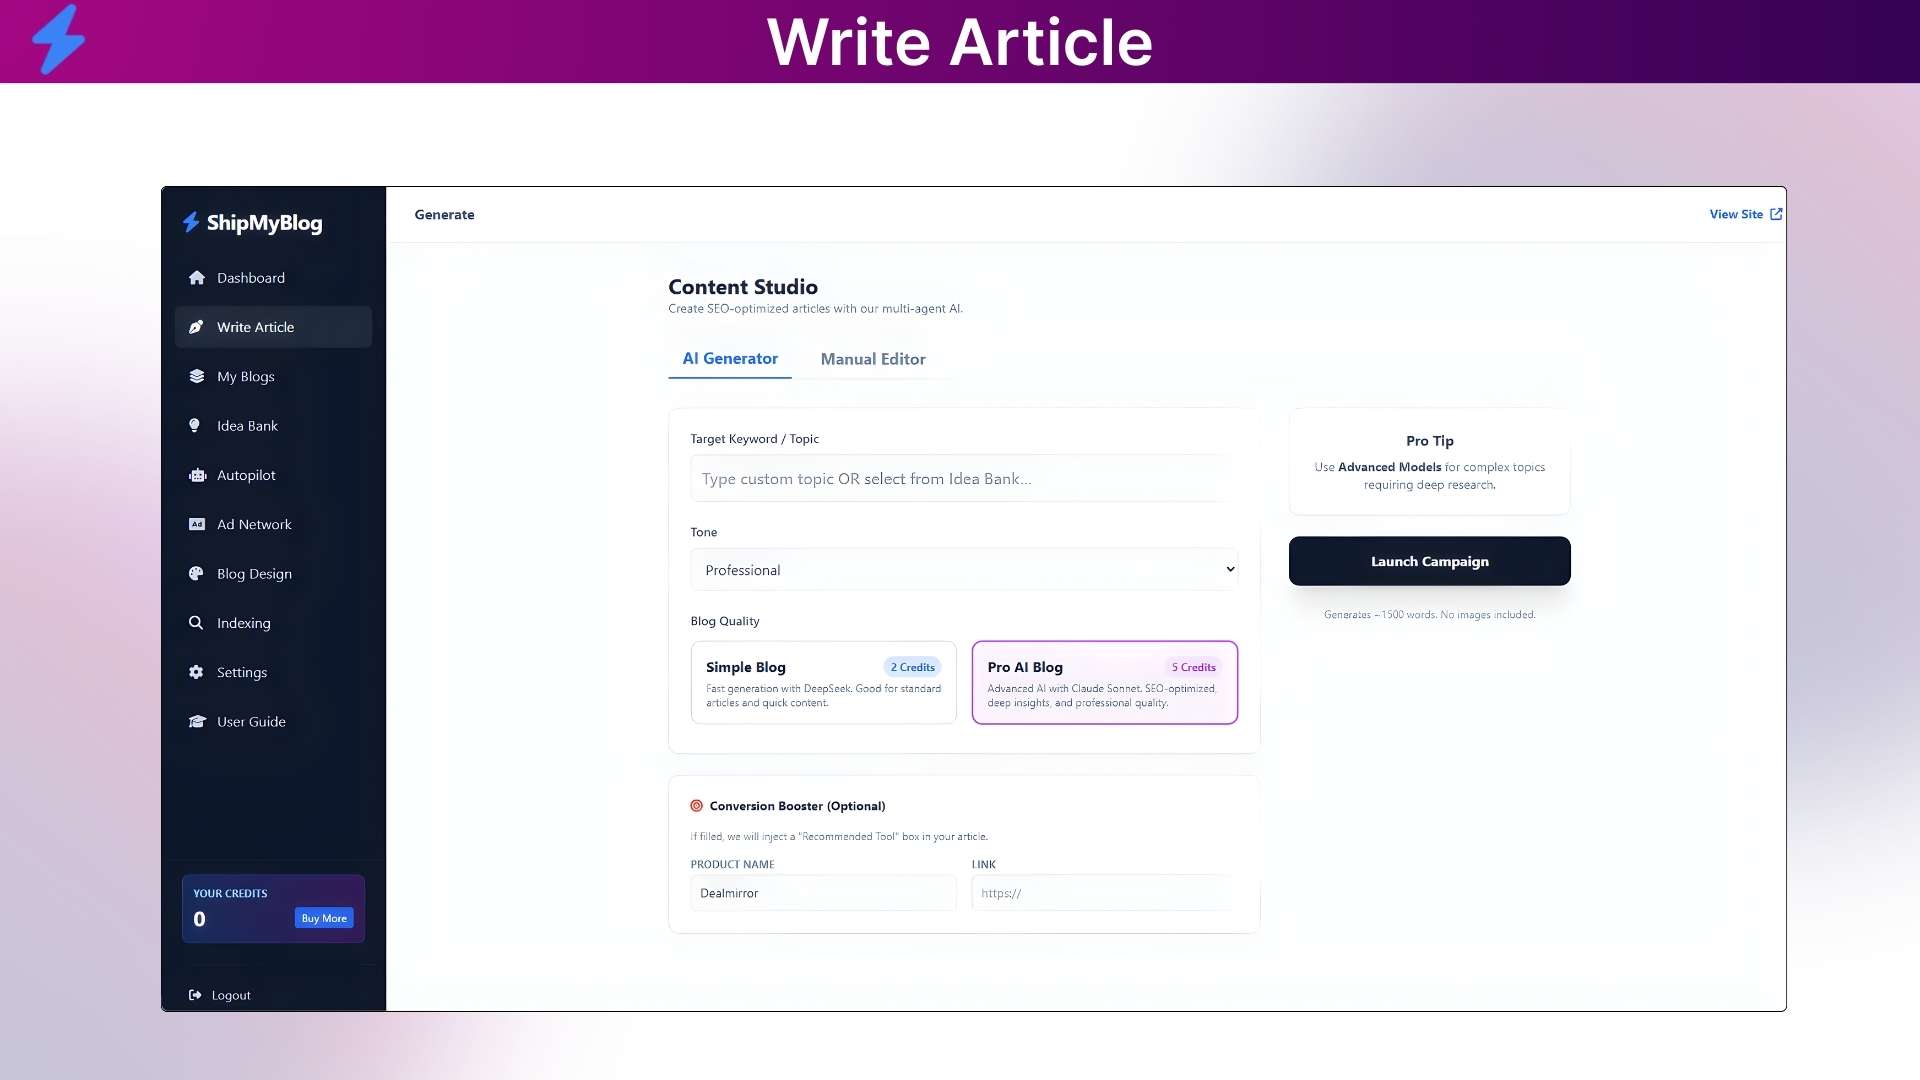This screenshot has width=1920, height=1080.
Task: Click the Dashboard home icon
Action: pos(197,278)
